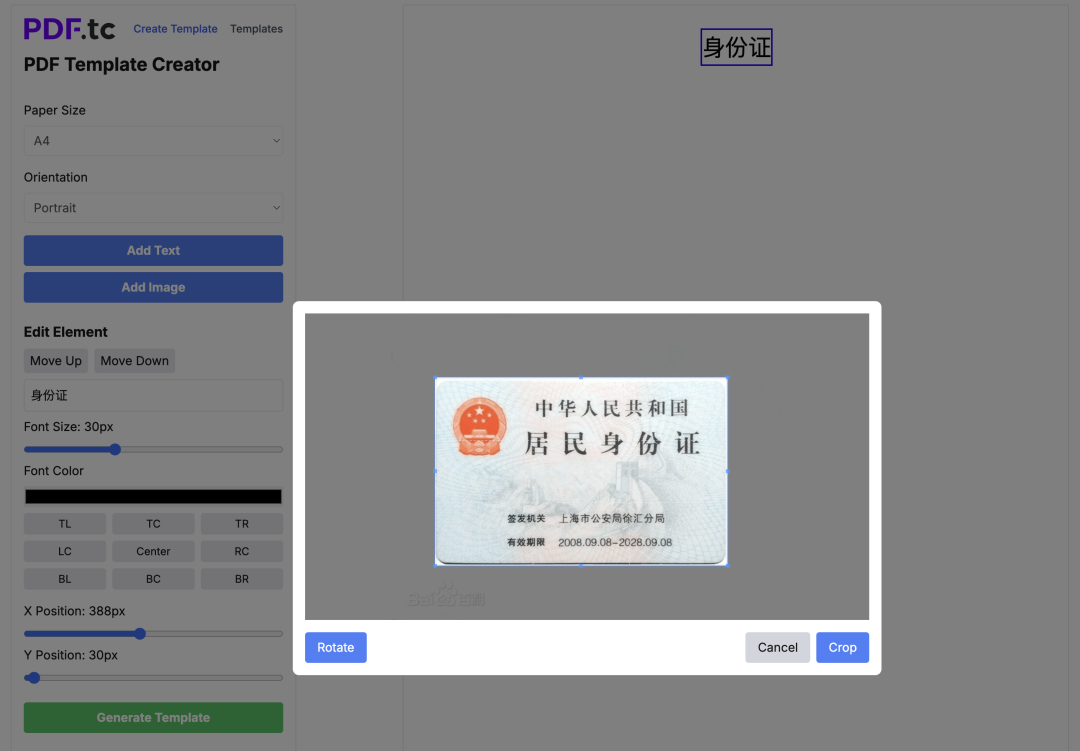This screenshot has width=1080, height=751.
Task: Click the crop box top-center edge handle
Action: click(x=581, y=378)
